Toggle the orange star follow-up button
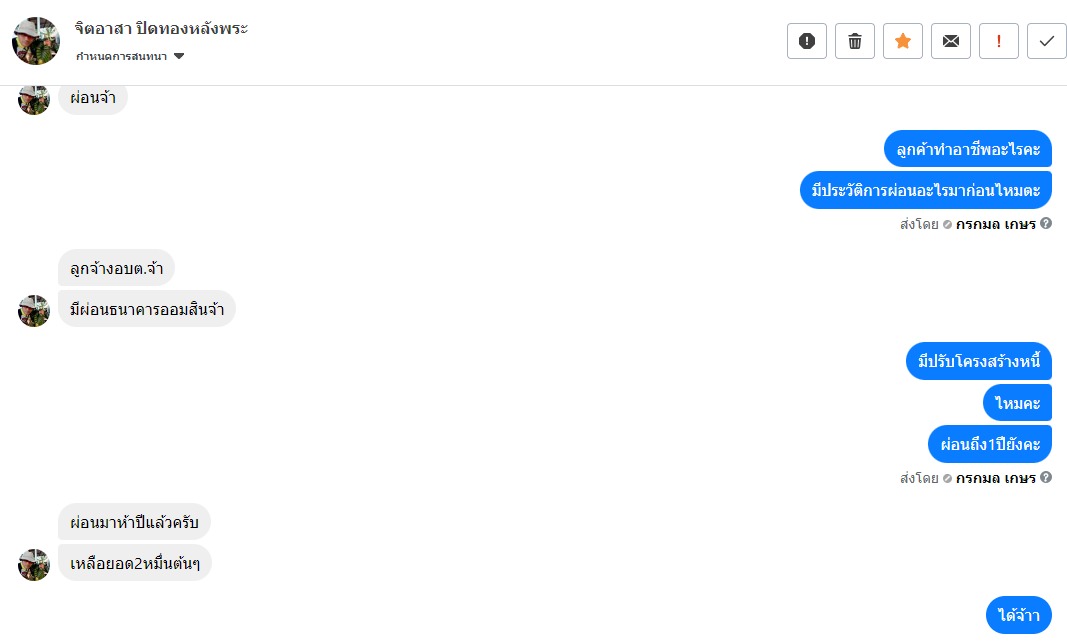1067x642 pixels. coord(903,41)
